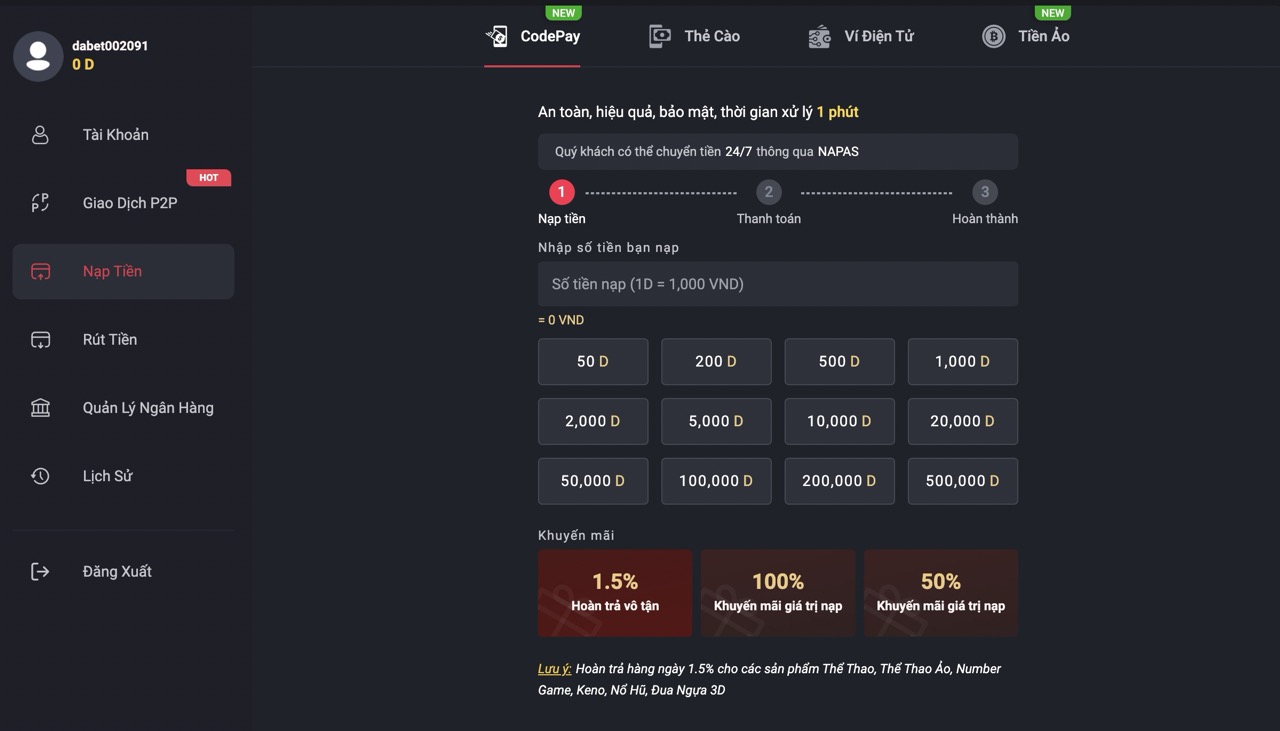
Task: Select the 100% Khuyến mãi promotion card
Action: coord(778,593)
